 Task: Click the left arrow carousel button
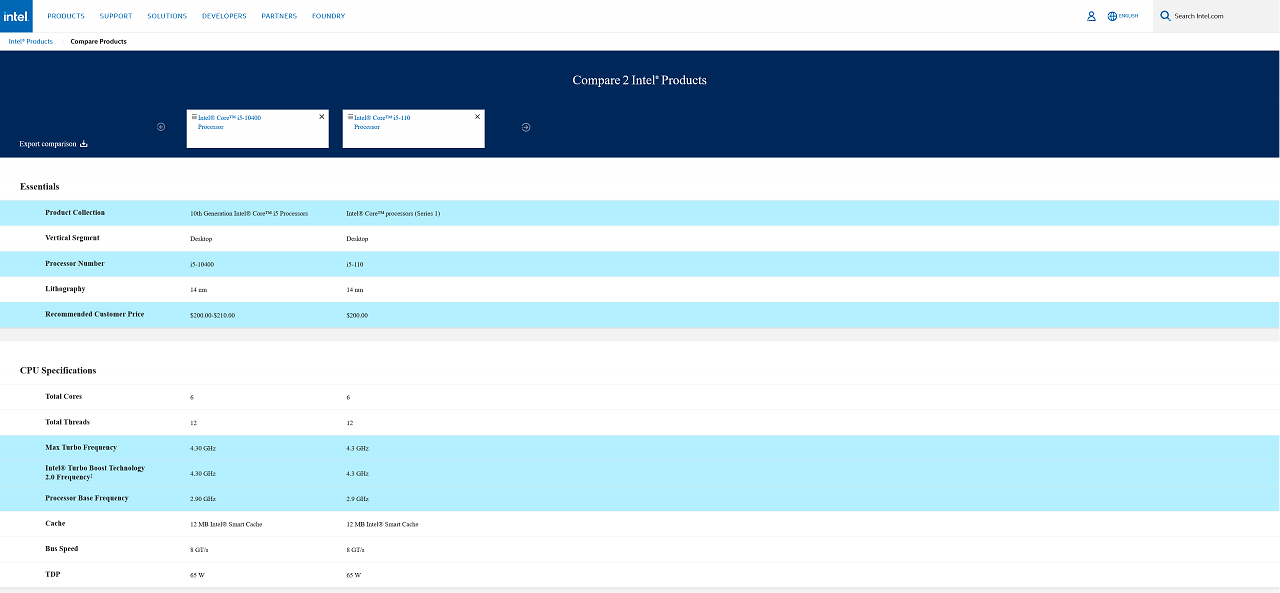click(x=161, y=127)
